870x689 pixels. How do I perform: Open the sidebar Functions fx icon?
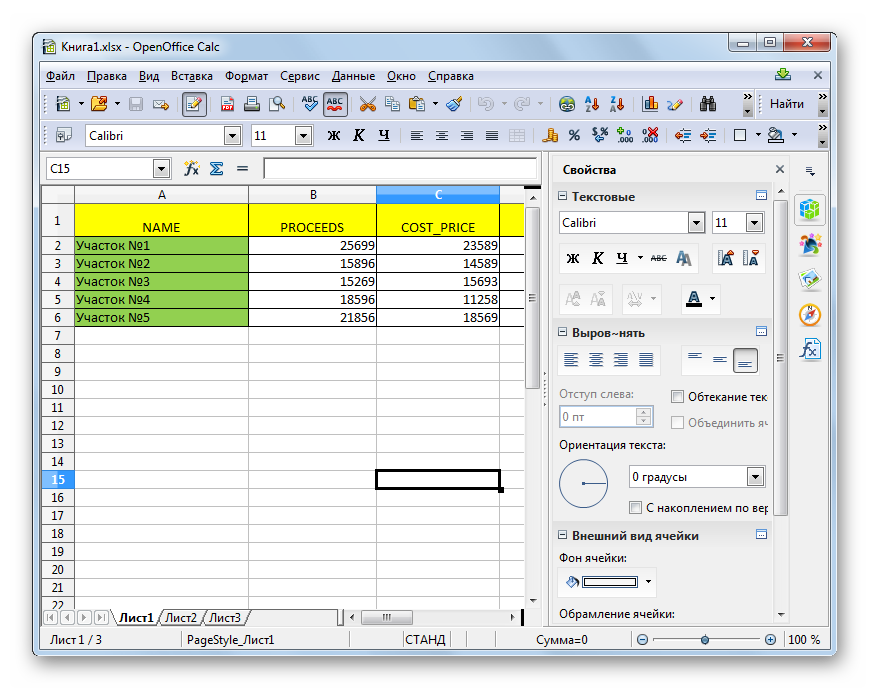pyautogui.click(x=810, y=349)
